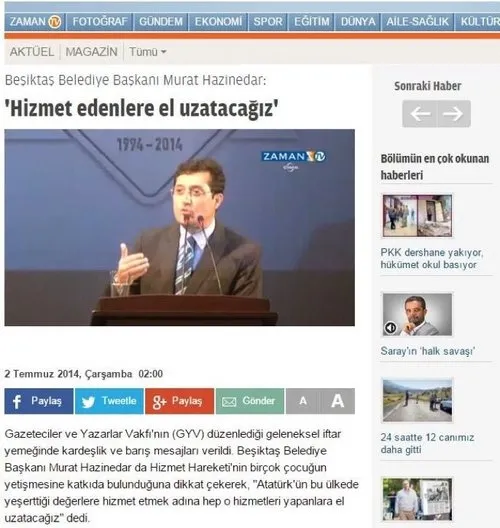The image size is (500, 528).
Task: Open the DÜNYA section
Action: 358,22
